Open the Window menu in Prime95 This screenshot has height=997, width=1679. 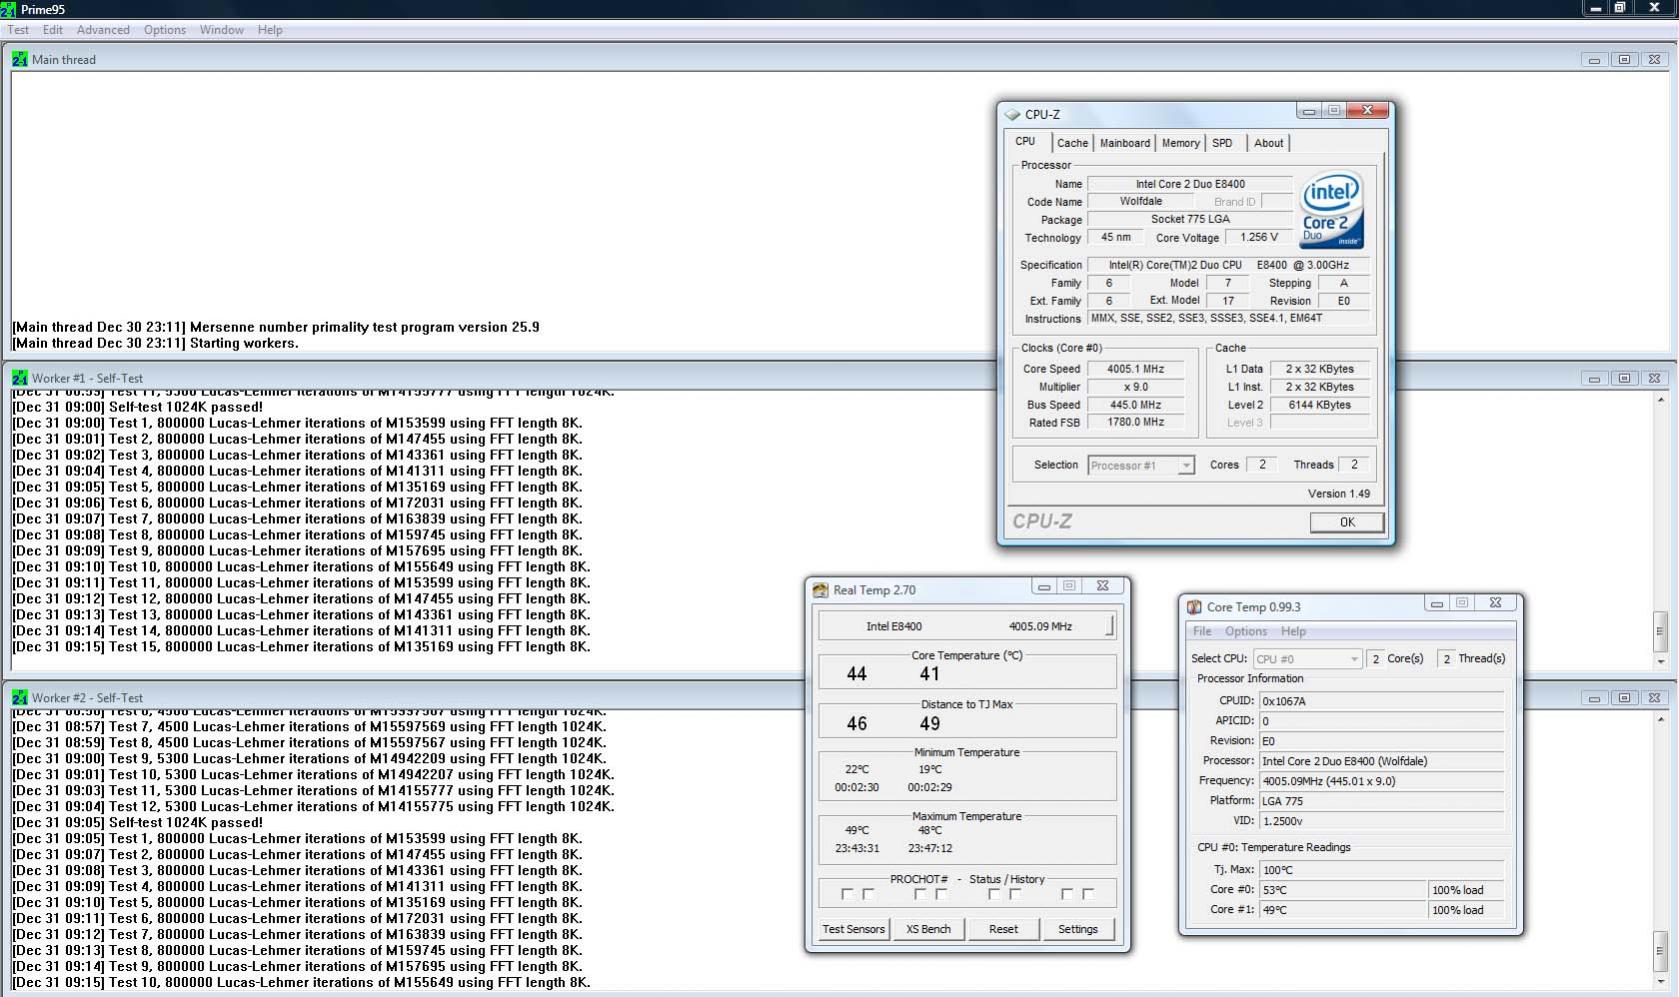[x=221, y=30]
